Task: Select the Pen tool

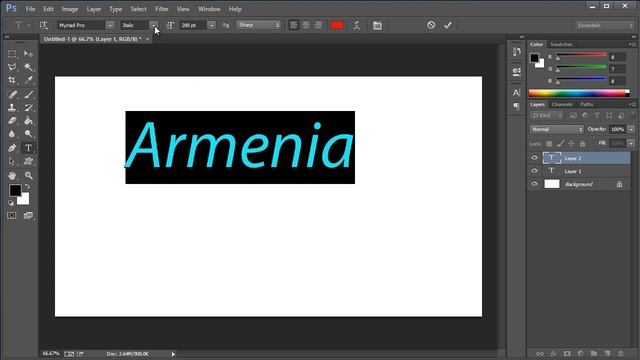Action: point(12,148)
